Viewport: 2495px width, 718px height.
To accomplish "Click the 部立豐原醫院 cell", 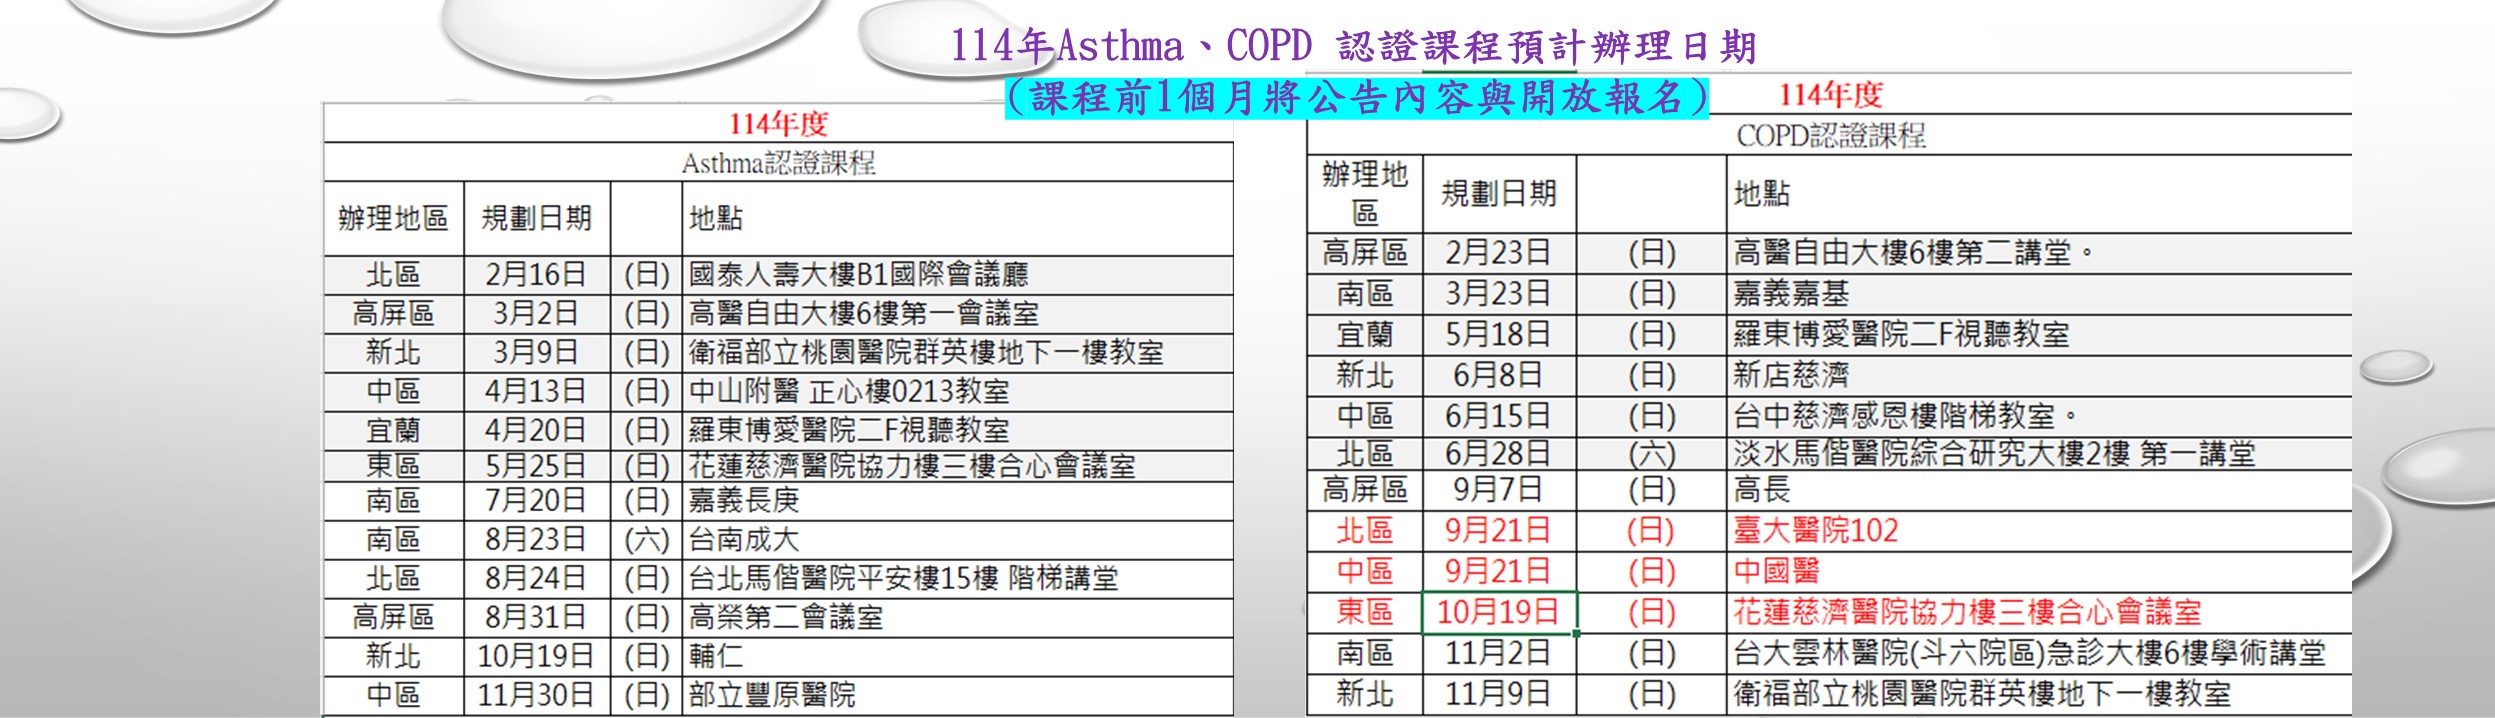I will pos(772,695).
